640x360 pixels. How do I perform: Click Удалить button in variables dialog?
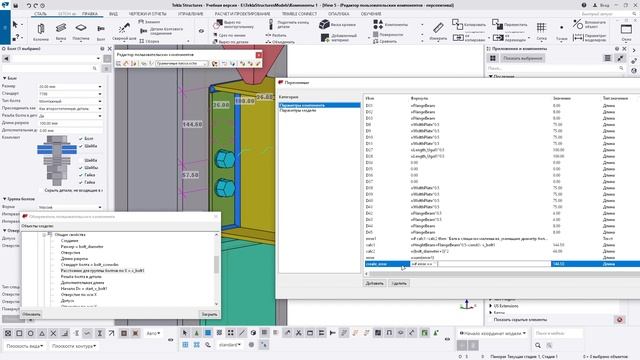(399, 283)
